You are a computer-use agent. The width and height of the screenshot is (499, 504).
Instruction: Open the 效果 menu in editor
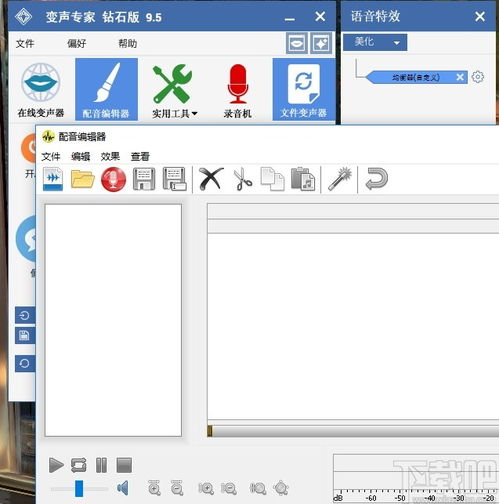[110, 156]
